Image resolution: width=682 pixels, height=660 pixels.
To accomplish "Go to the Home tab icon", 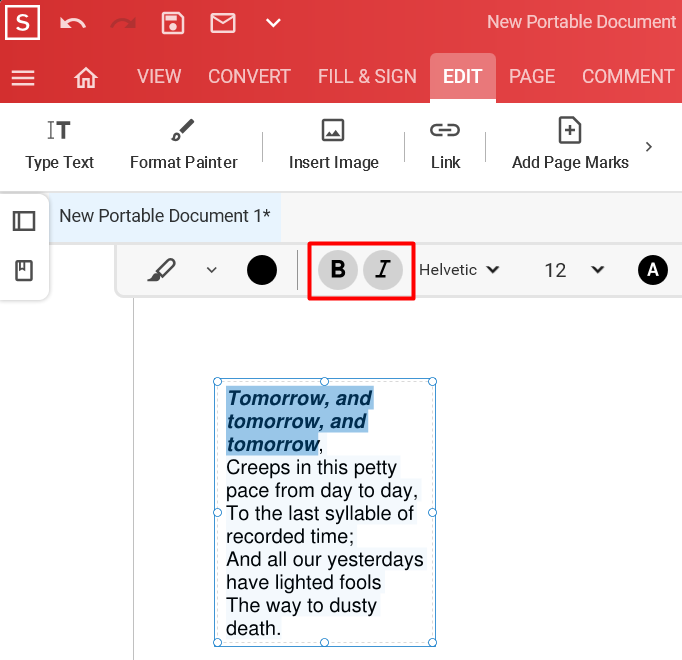I will [x=86, y=78].
